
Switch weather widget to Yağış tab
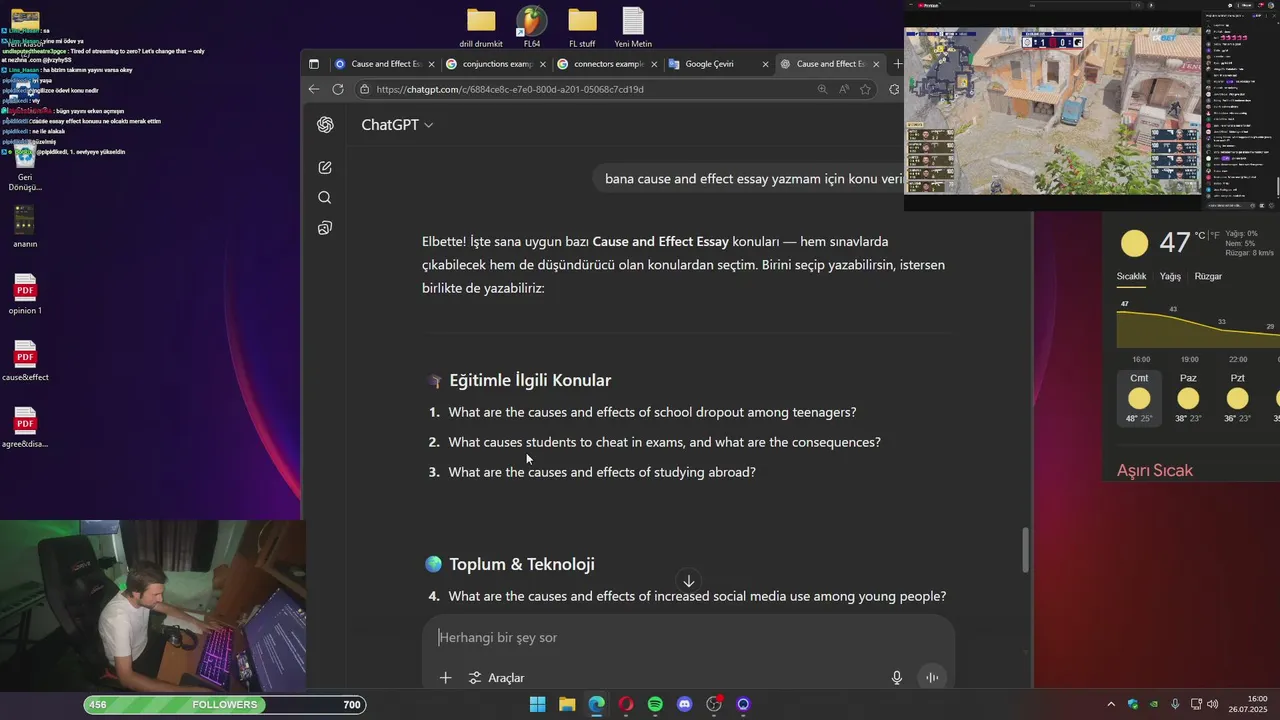(x=1170, y=276)
